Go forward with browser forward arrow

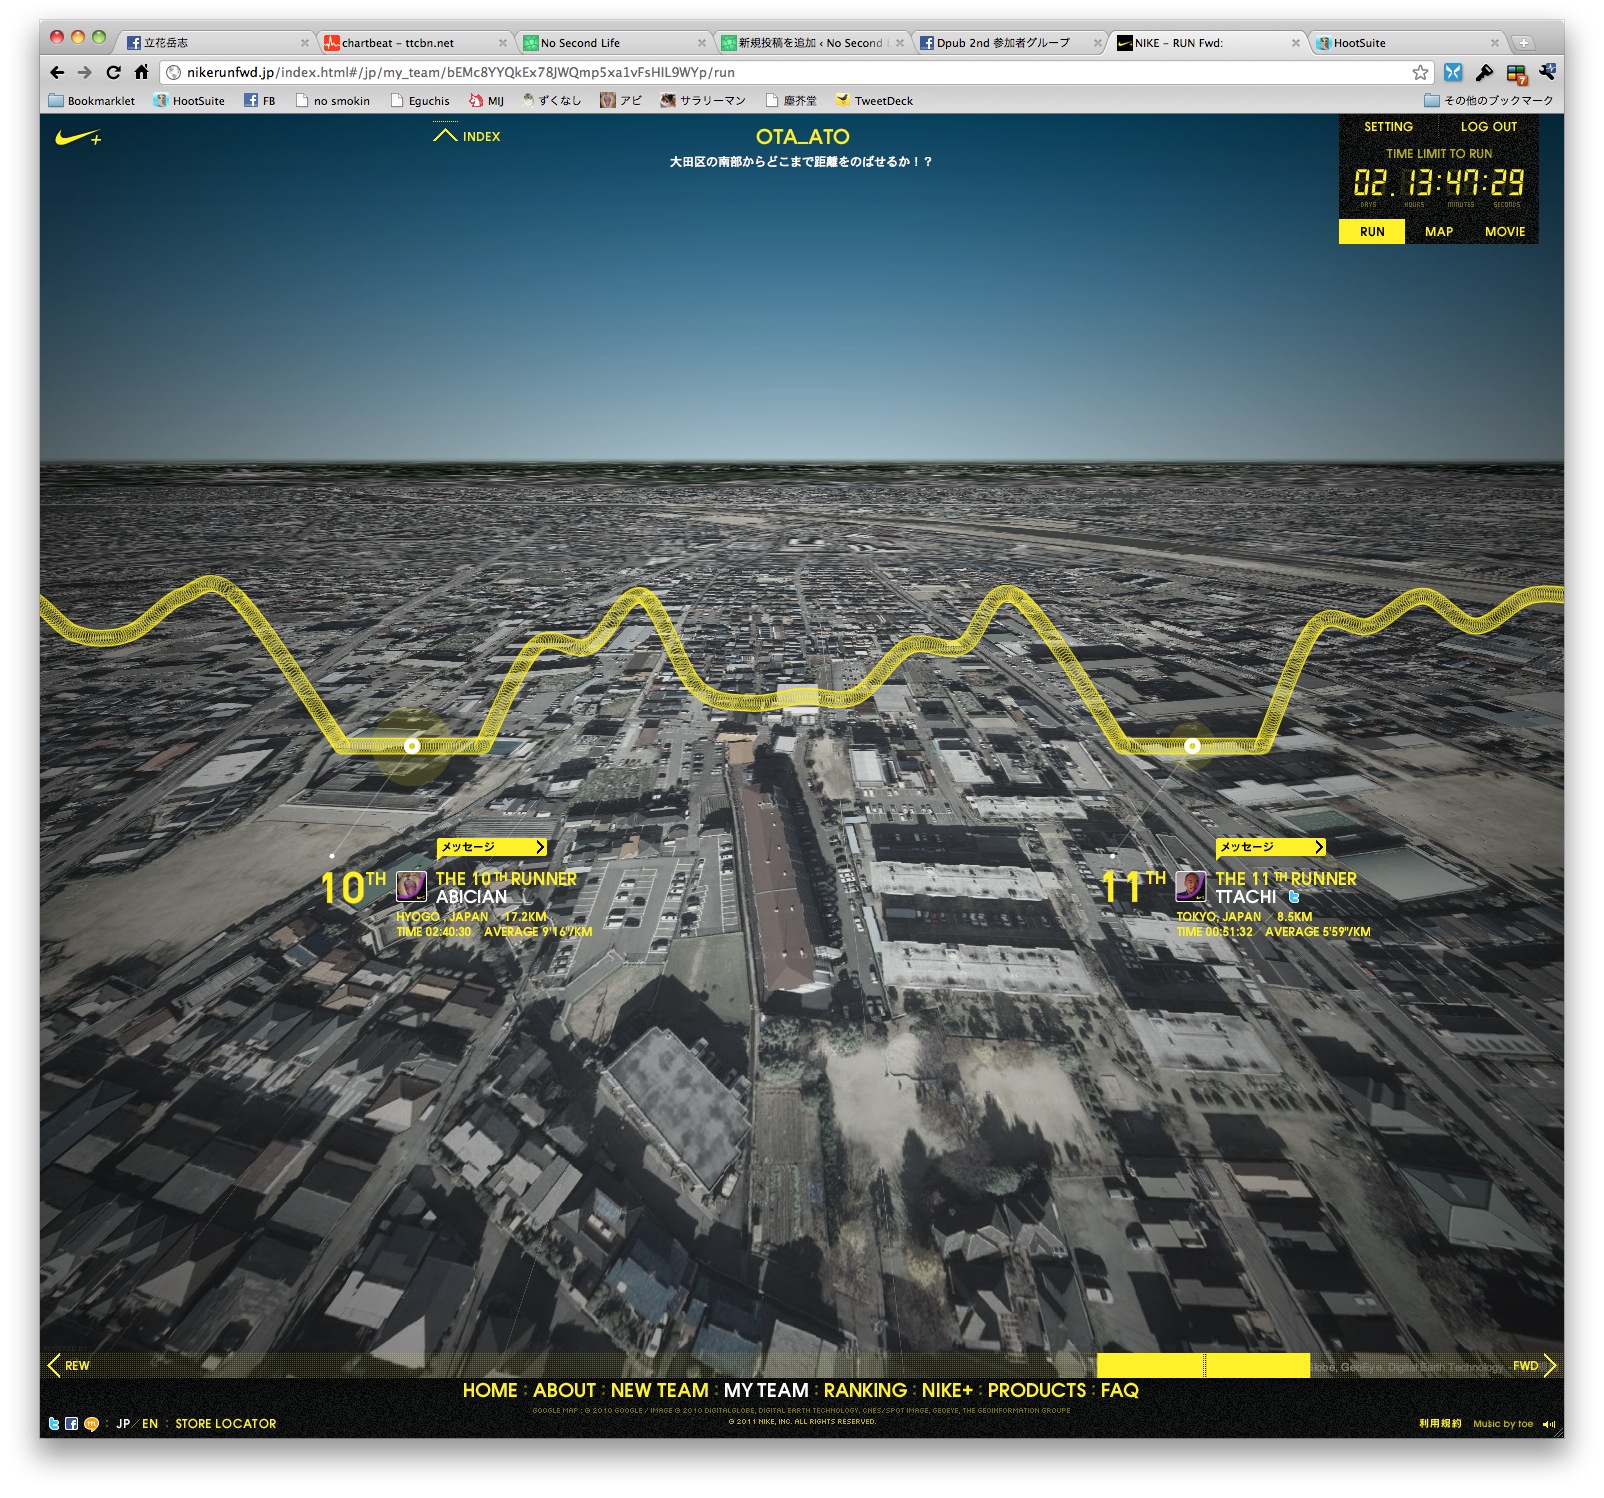(85, 72)
